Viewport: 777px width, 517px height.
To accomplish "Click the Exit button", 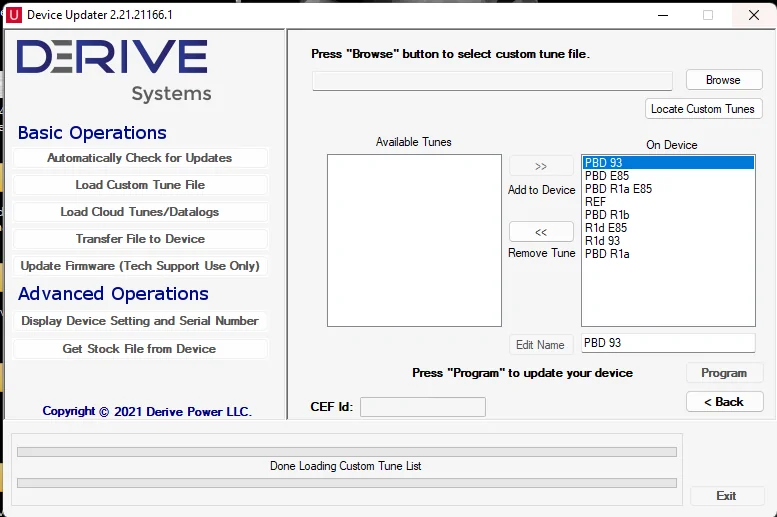I will click(x=726, y=496).
